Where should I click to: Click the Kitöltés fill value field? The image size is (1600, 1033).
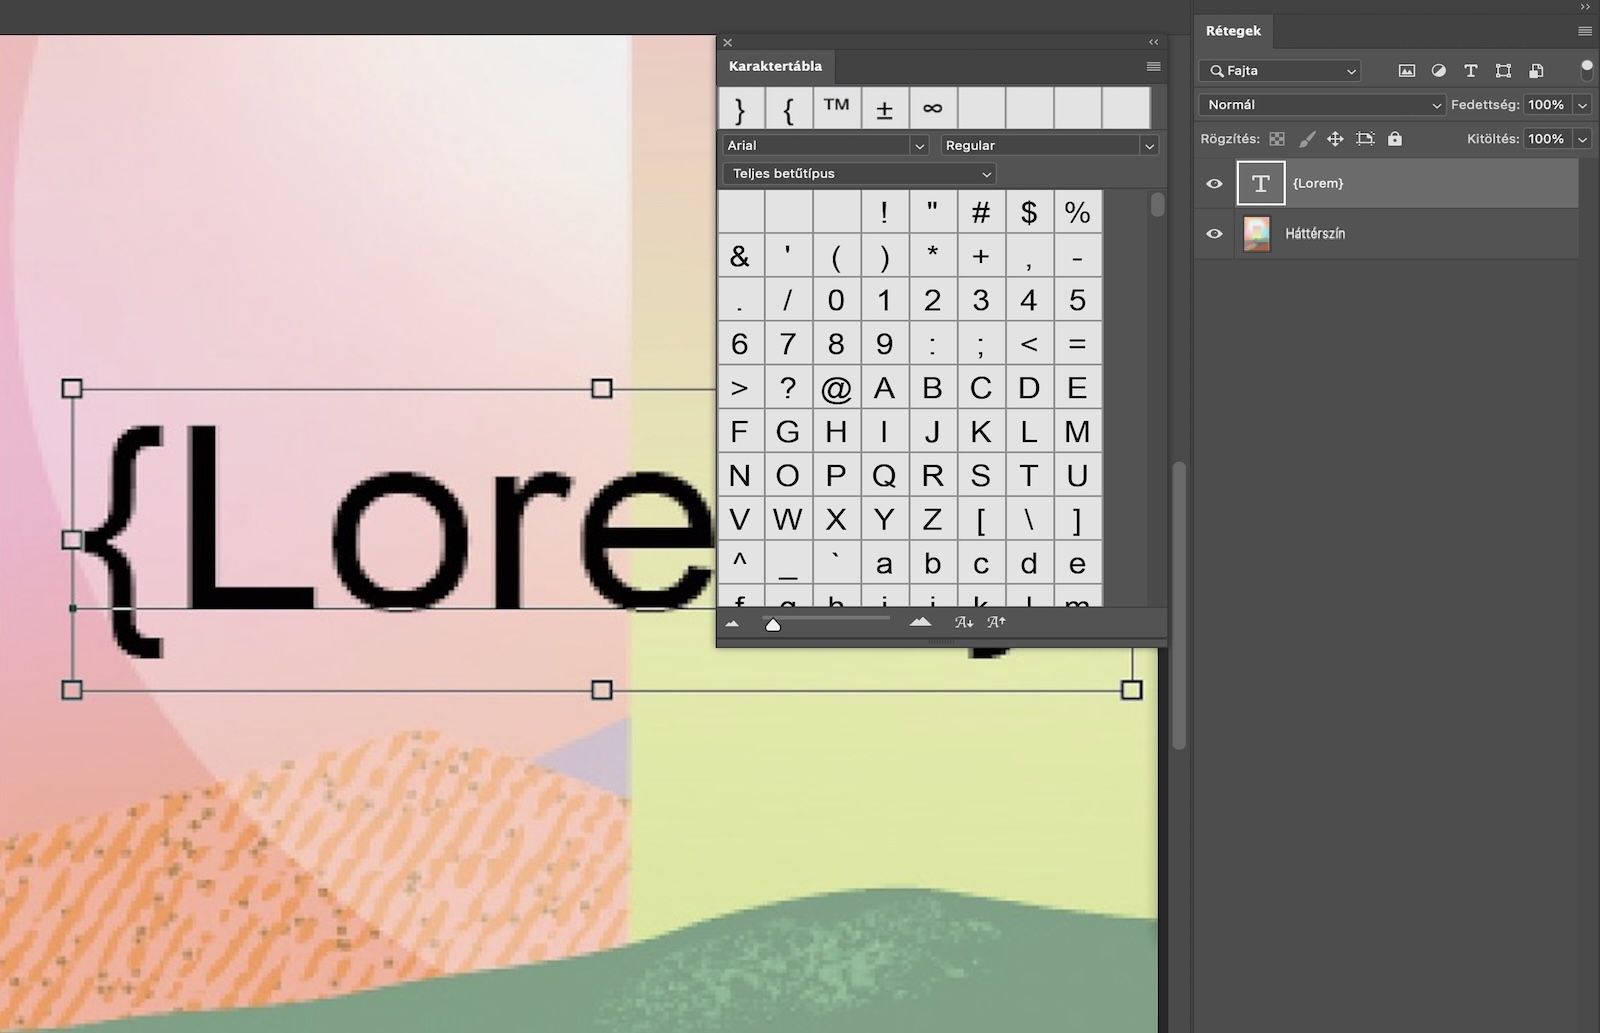1546,139
